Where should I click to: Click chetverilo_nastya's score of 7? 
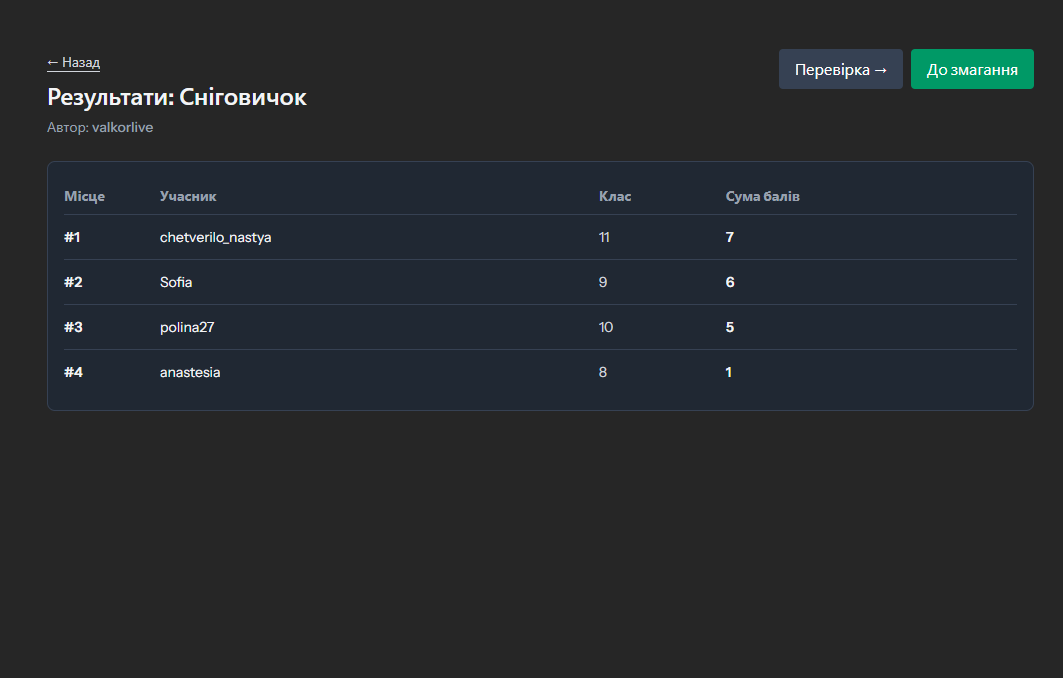click(730, 237)
